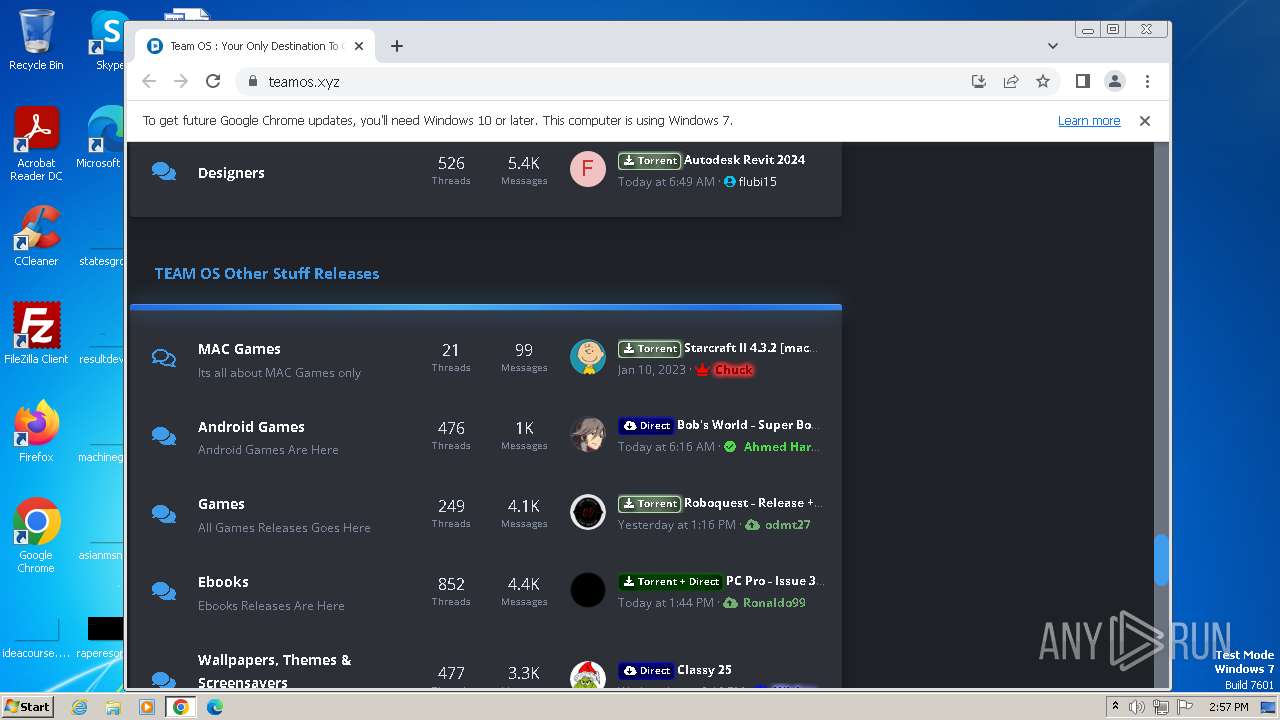Open the Ebooks forum chat-bubble icon

164,591
